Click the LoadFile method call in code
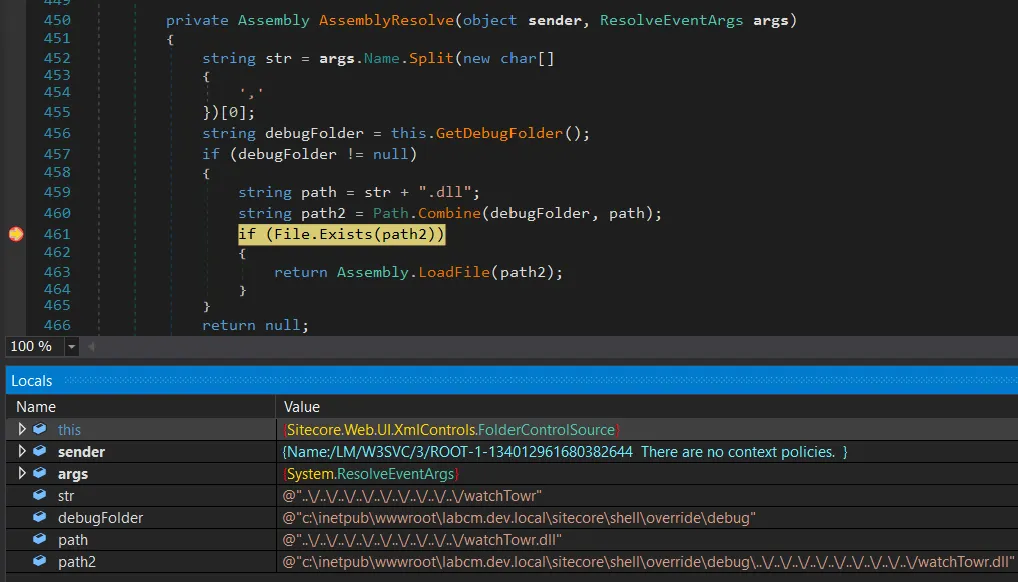The height and width of the screenshot is (582, 1018). [x=454, y=272]
